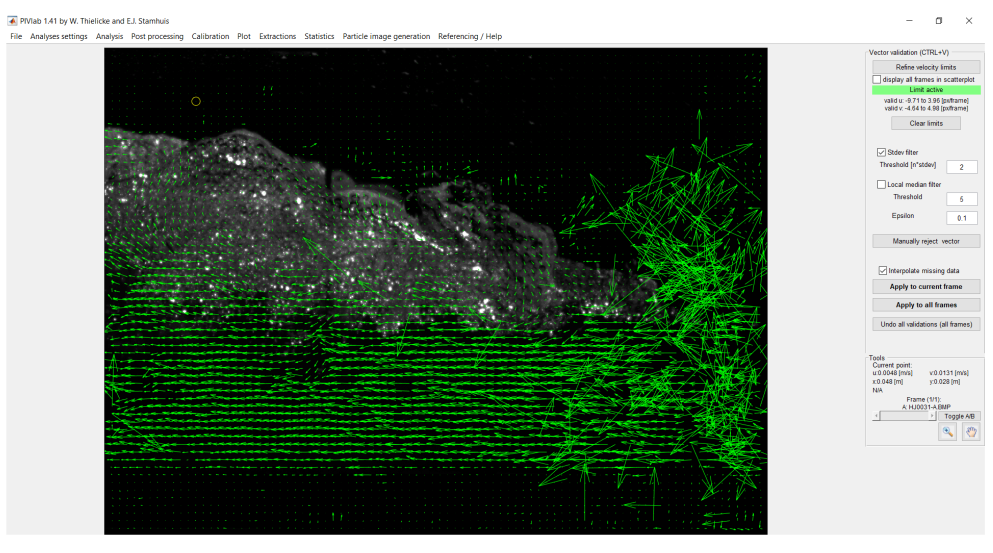
Task: Click the right arrow of the frame slider
Action: pyautogui.click(x=934, y=416)
